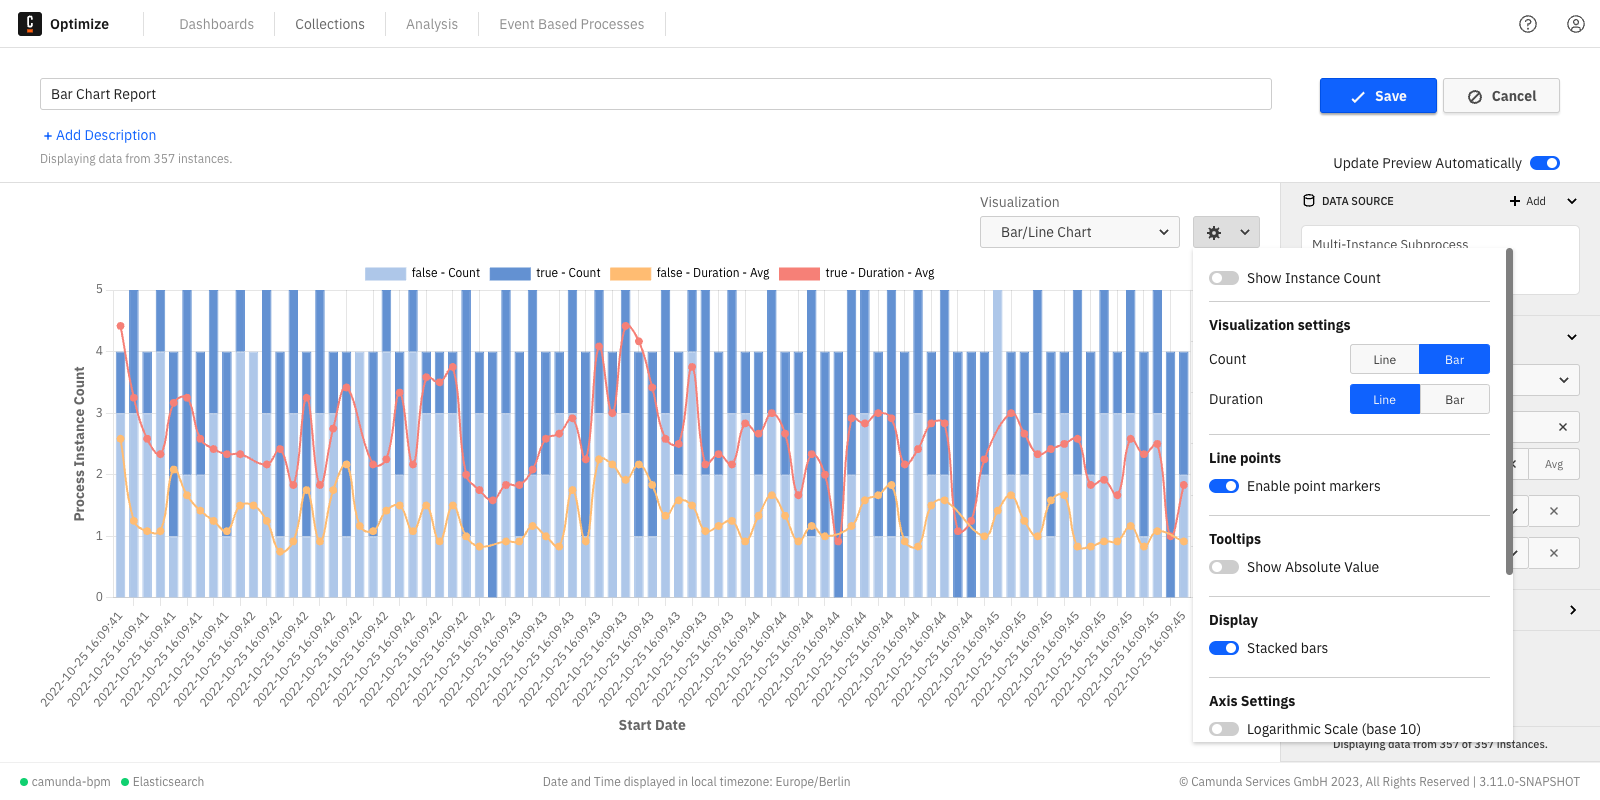The image size is (1600, 800).
Task: Toggle true - Count legend swatch
Action: (510, 273)
